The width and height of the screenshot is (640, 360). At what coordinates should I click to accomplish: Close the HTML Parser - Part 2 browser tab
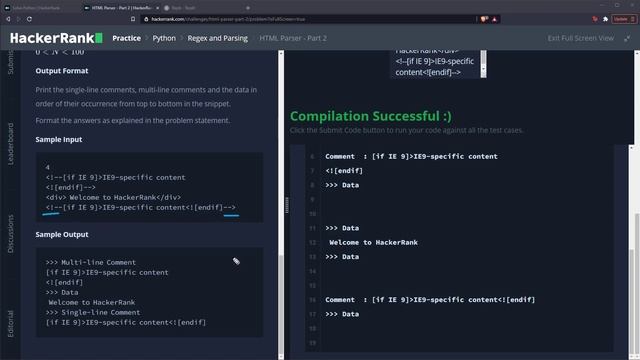(158, 8)
